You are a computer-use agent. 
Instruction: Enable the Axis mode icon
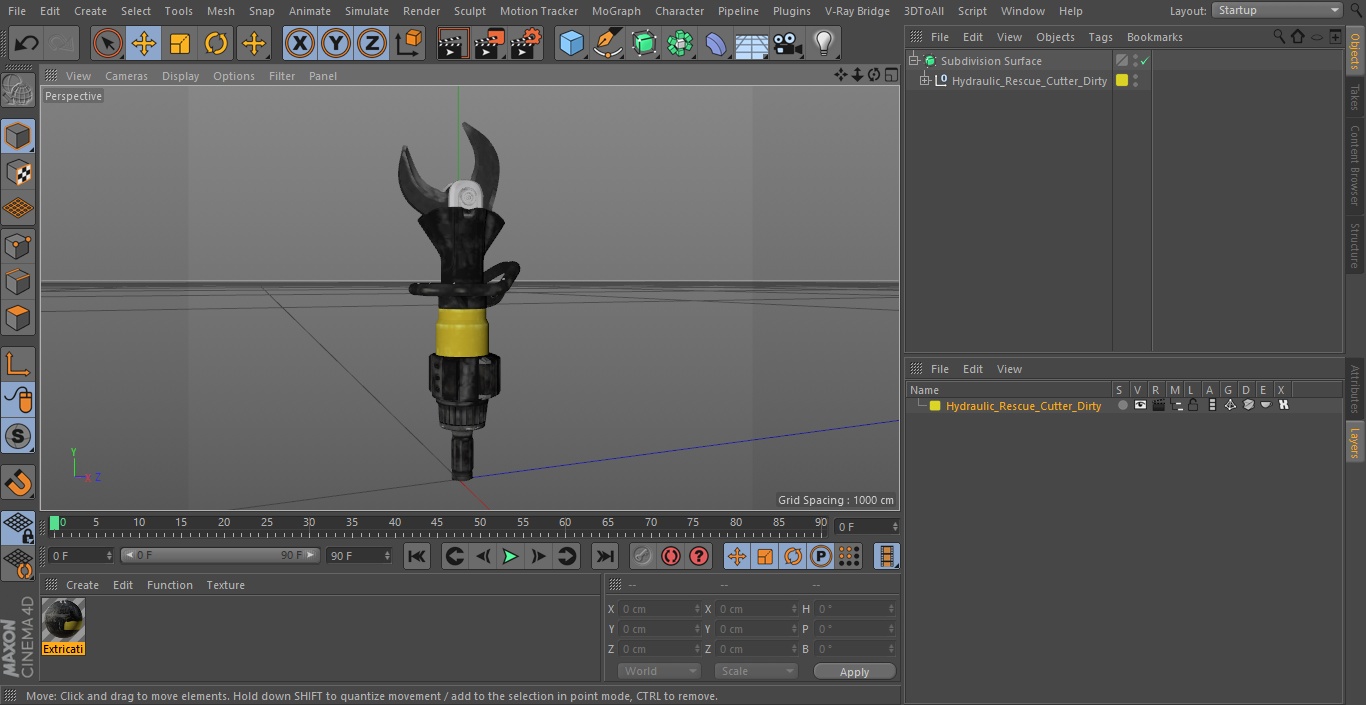[x=18, y=364]
